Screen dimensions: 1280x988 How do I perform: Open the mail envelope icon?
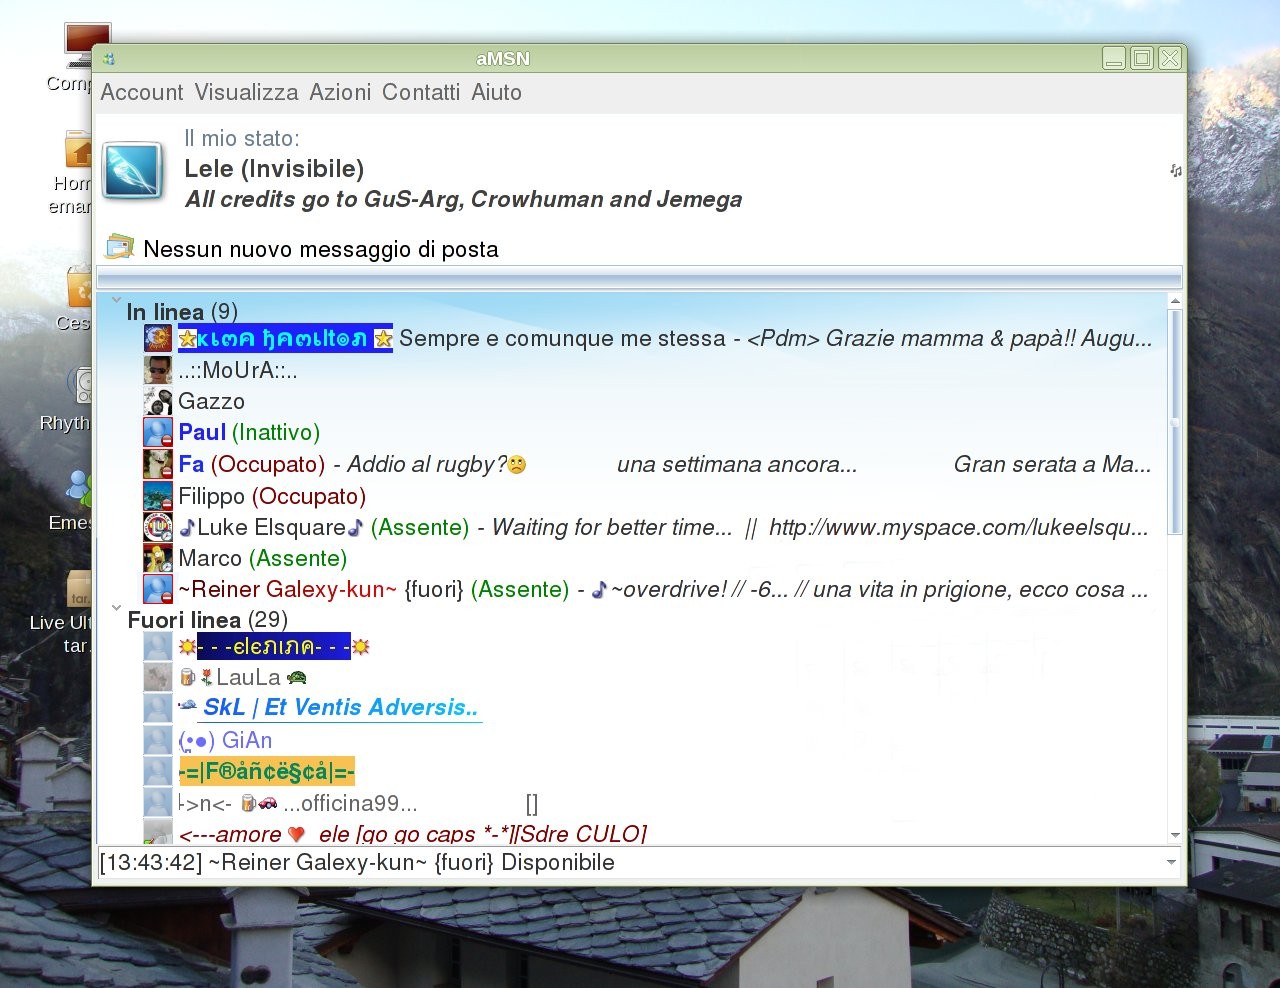coord(120,246)
